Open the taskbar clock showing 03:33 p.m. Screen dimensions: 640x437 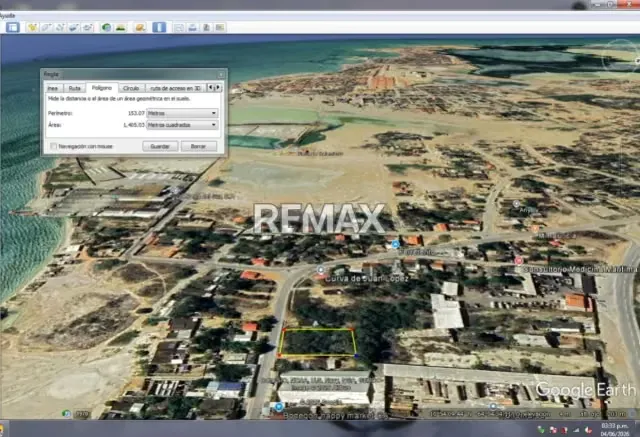point(614,430)
